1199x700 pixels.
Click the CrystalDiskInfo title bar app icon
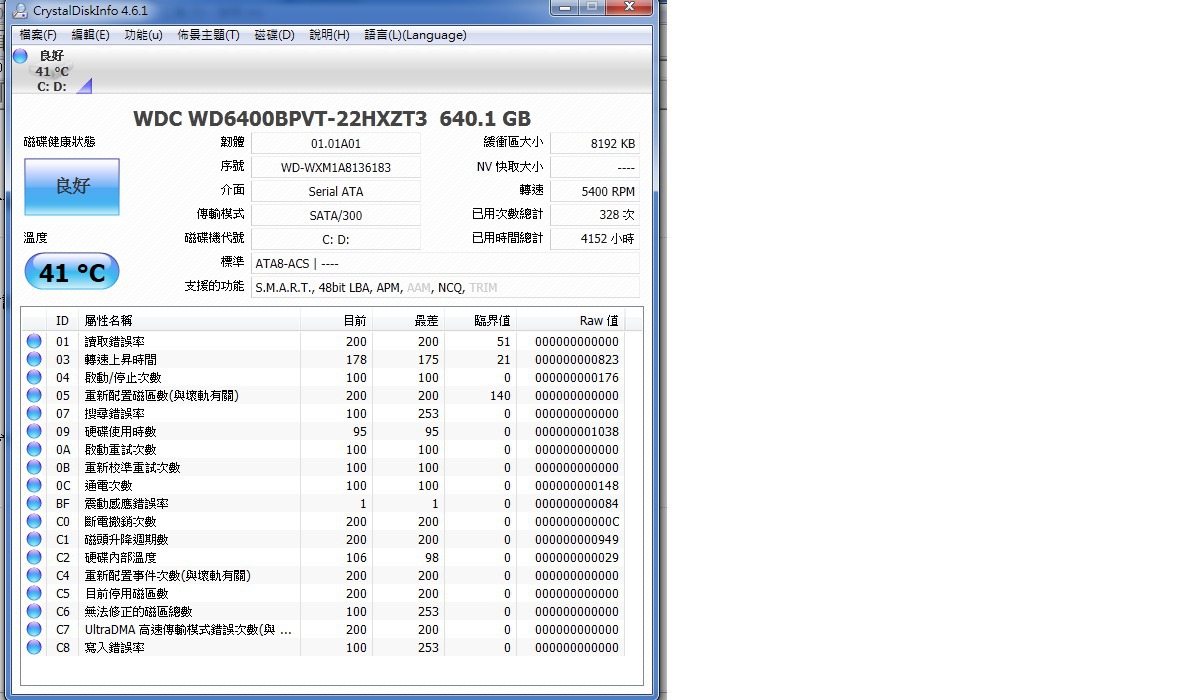20,11
